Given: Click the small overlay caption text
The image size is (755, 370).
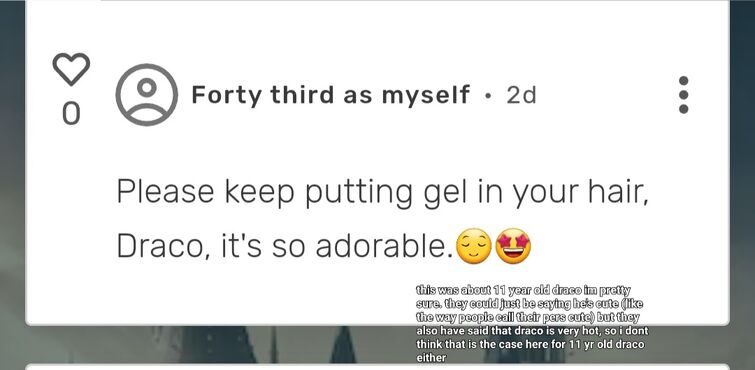Looking at the screenshot, I should pos(532,324).
